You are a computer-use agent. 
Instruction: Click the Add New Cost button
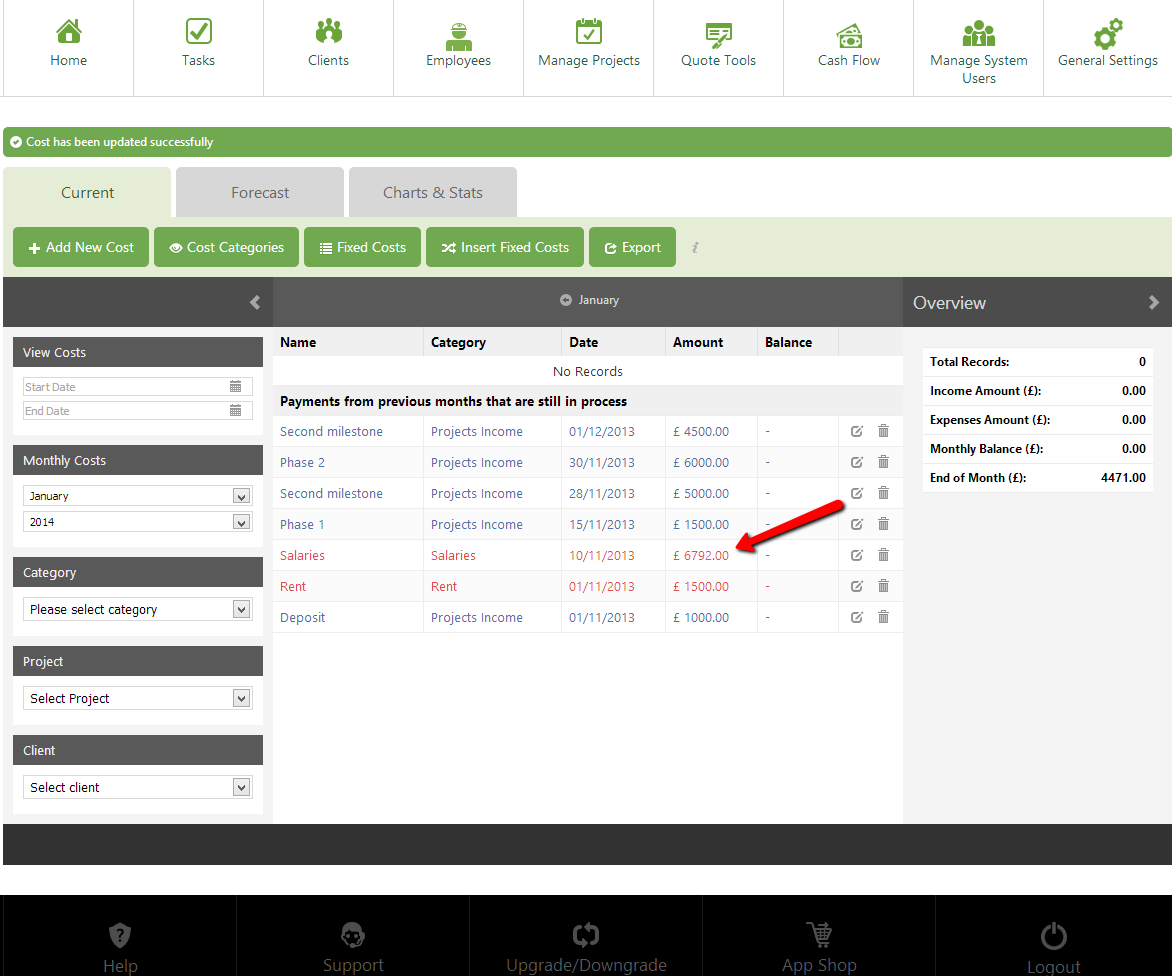[81, 247]
